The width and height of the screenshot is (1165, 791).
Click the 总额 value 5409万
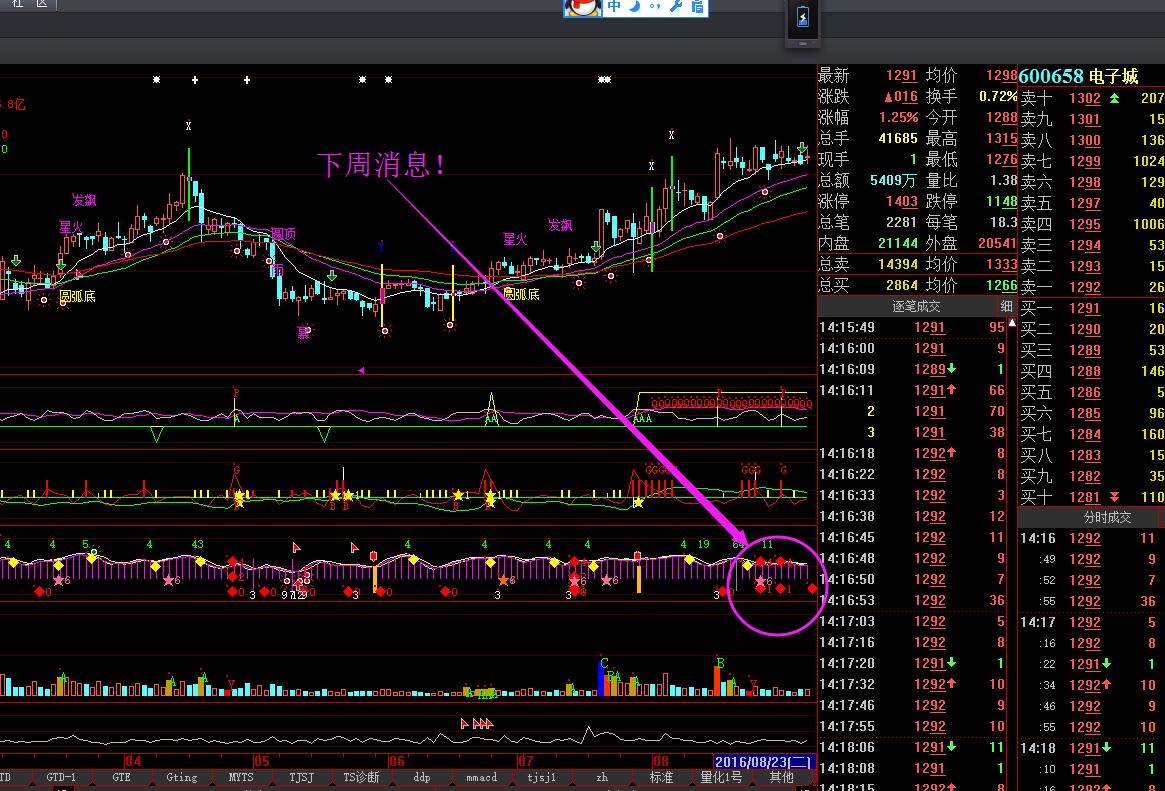point(894,180)
